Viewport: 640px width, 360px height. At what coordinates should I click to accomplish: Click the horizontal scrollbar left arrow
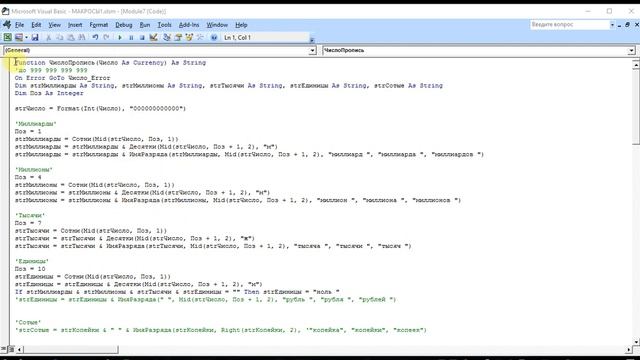pos(19,349)
